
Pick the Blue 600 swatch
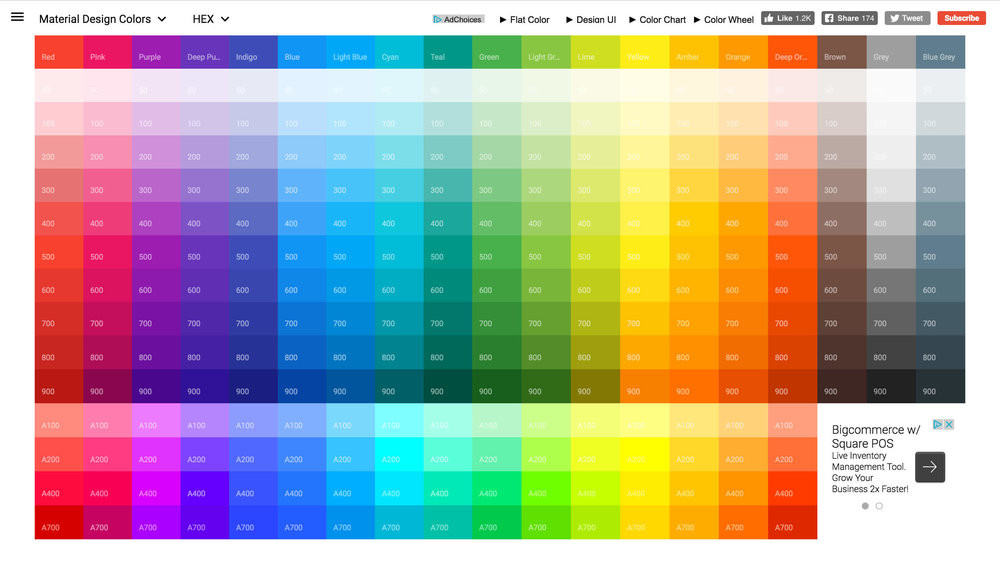[x=302, y=285]
